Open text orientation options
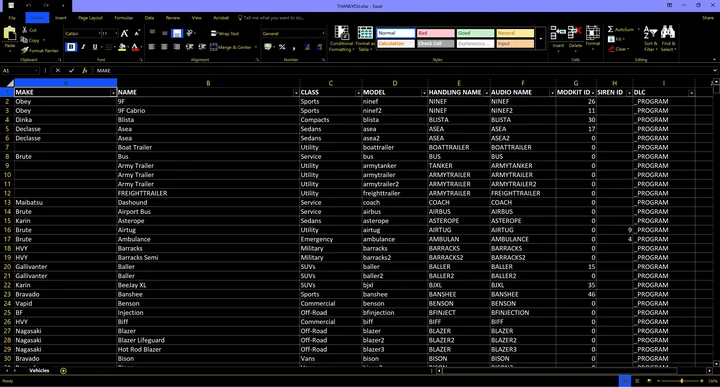The height and width of the screenshot is (387, 720). pos(190,33)
